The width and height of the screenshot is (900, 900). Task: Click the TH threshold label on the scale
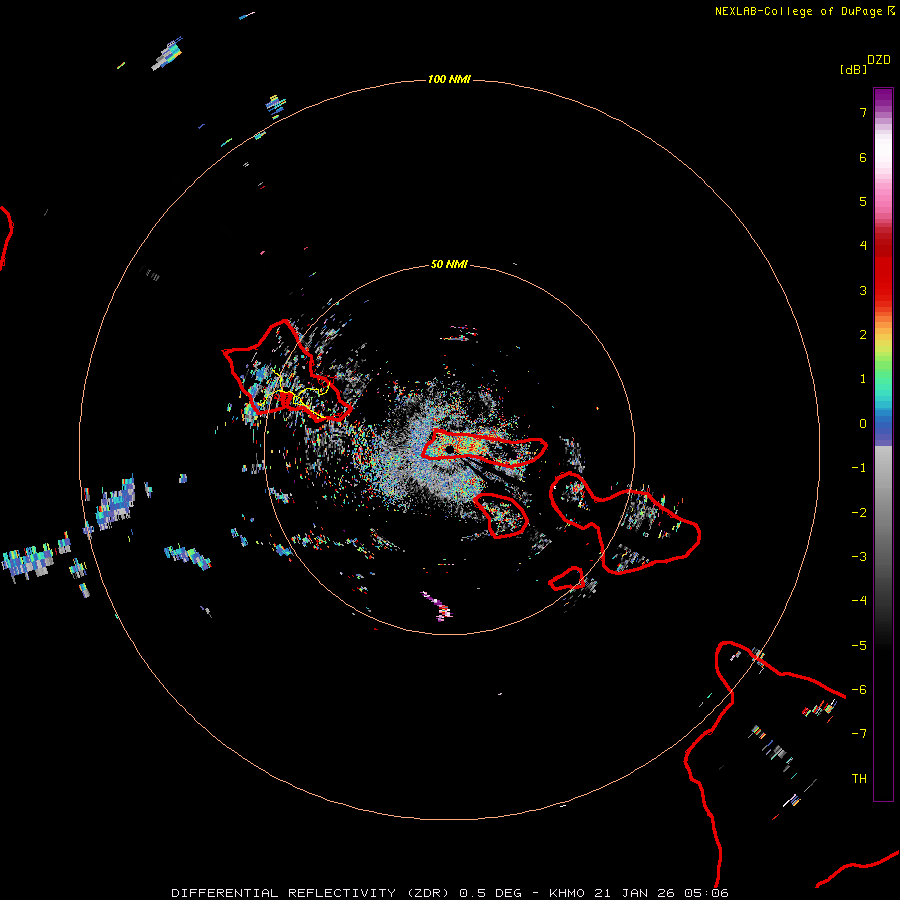pos(859,779)
